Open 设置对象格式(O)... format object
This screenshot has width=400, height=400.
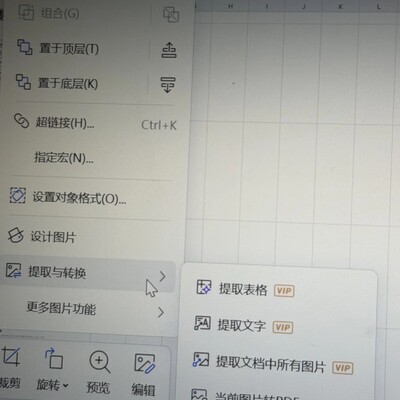(79, 198)
